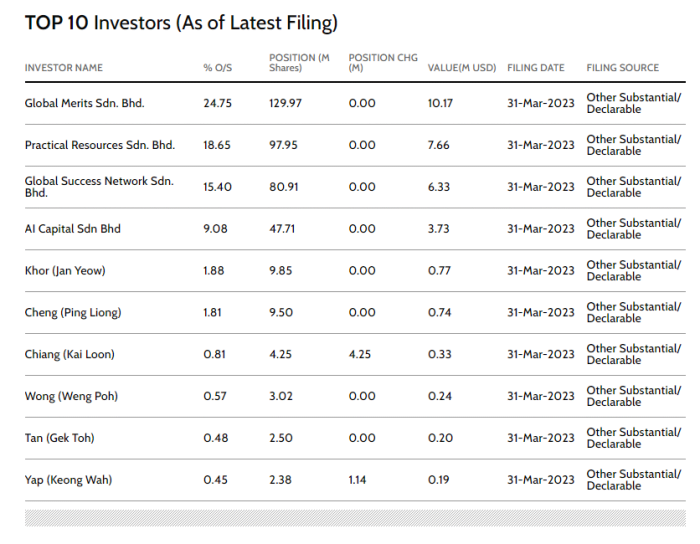Image resolution: width=700 pixels, height=544 pixels.
Task: Click the filing date in AI Capital row
Action: pyautogui.click(x=541, y=229)
